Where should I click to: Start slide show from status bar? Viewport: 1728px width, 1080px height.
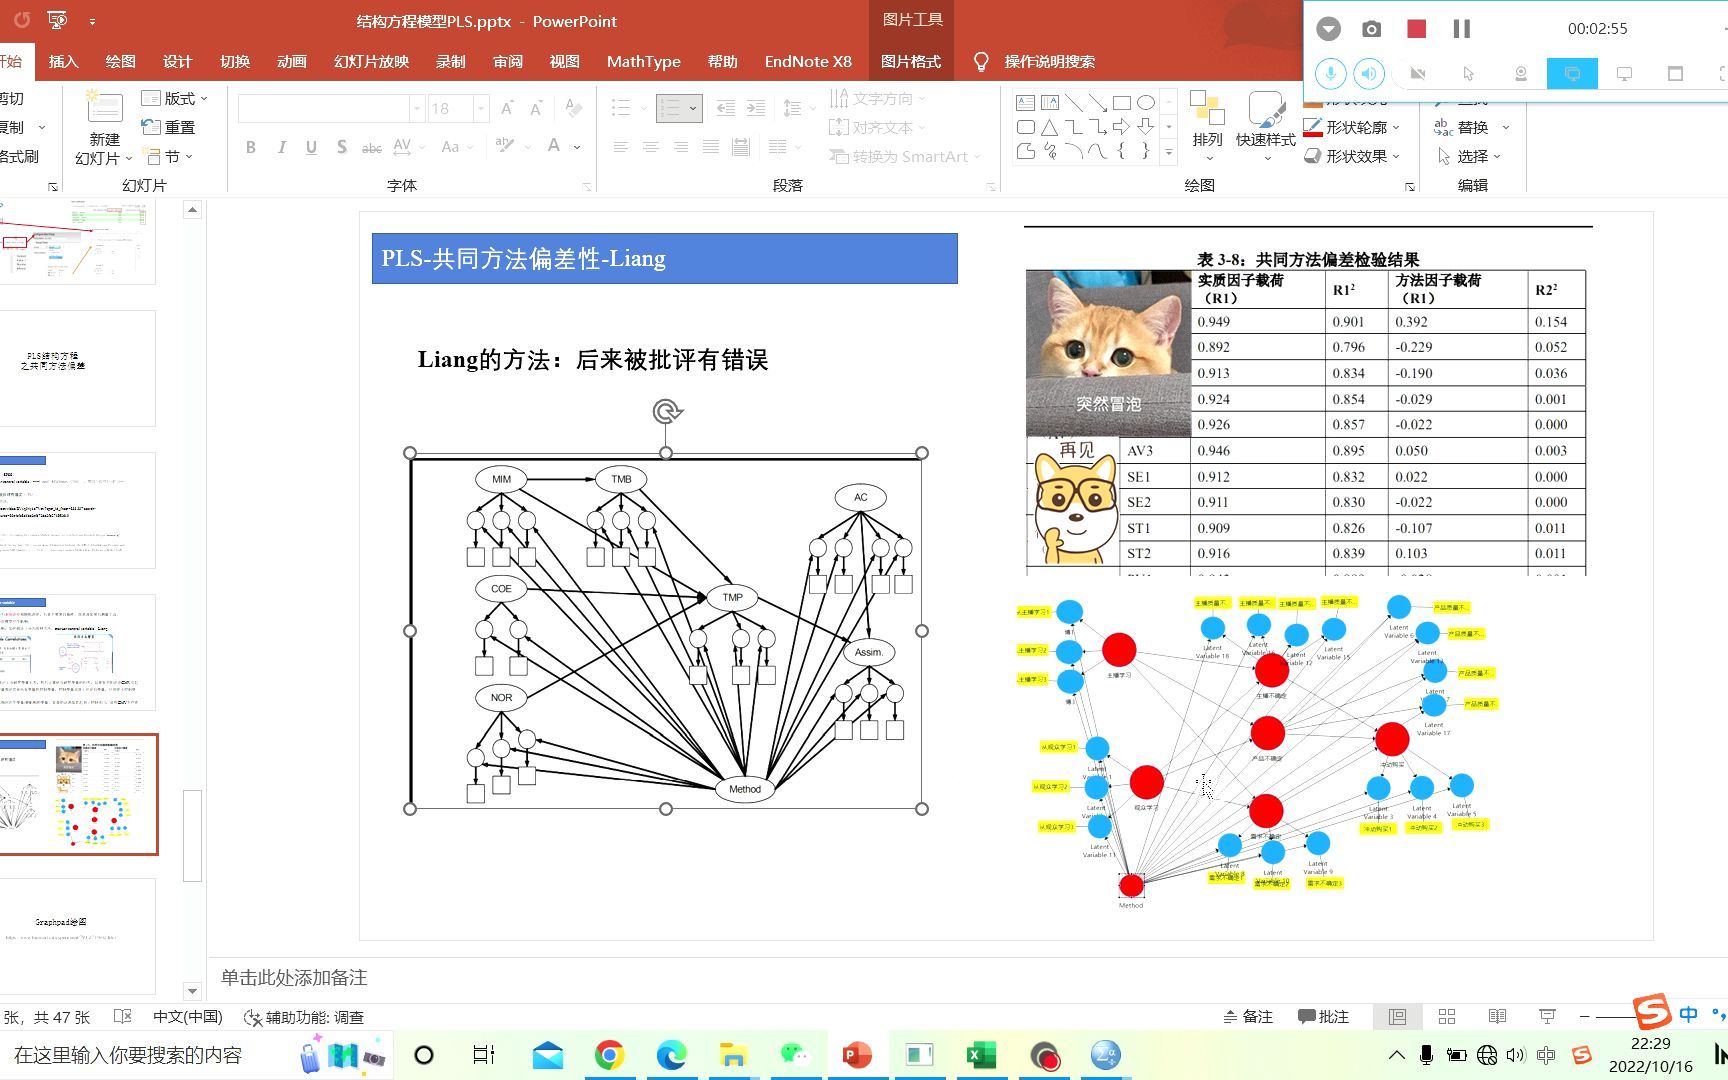1547,1017
